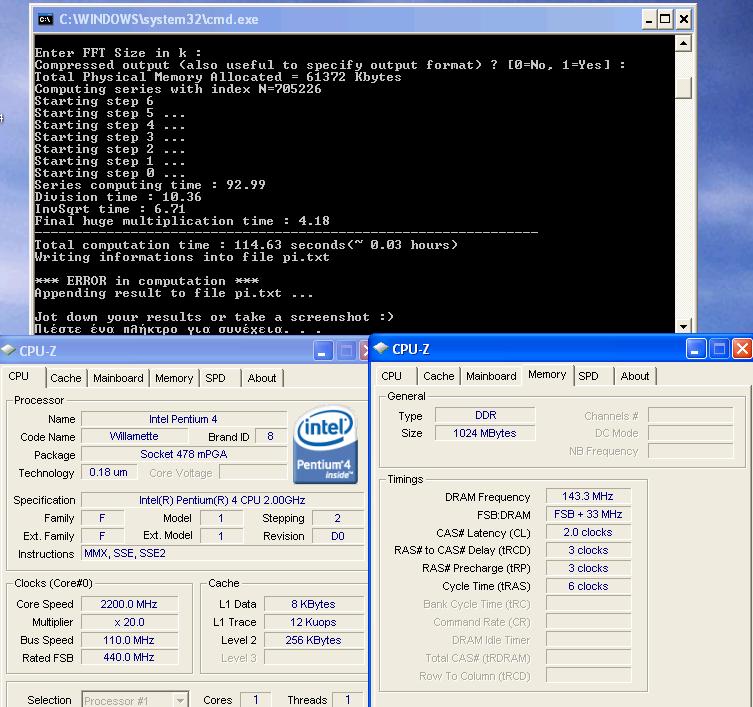Click the tRCD value 3 clocks
This screenshot has height=707, width=753.
588,550
